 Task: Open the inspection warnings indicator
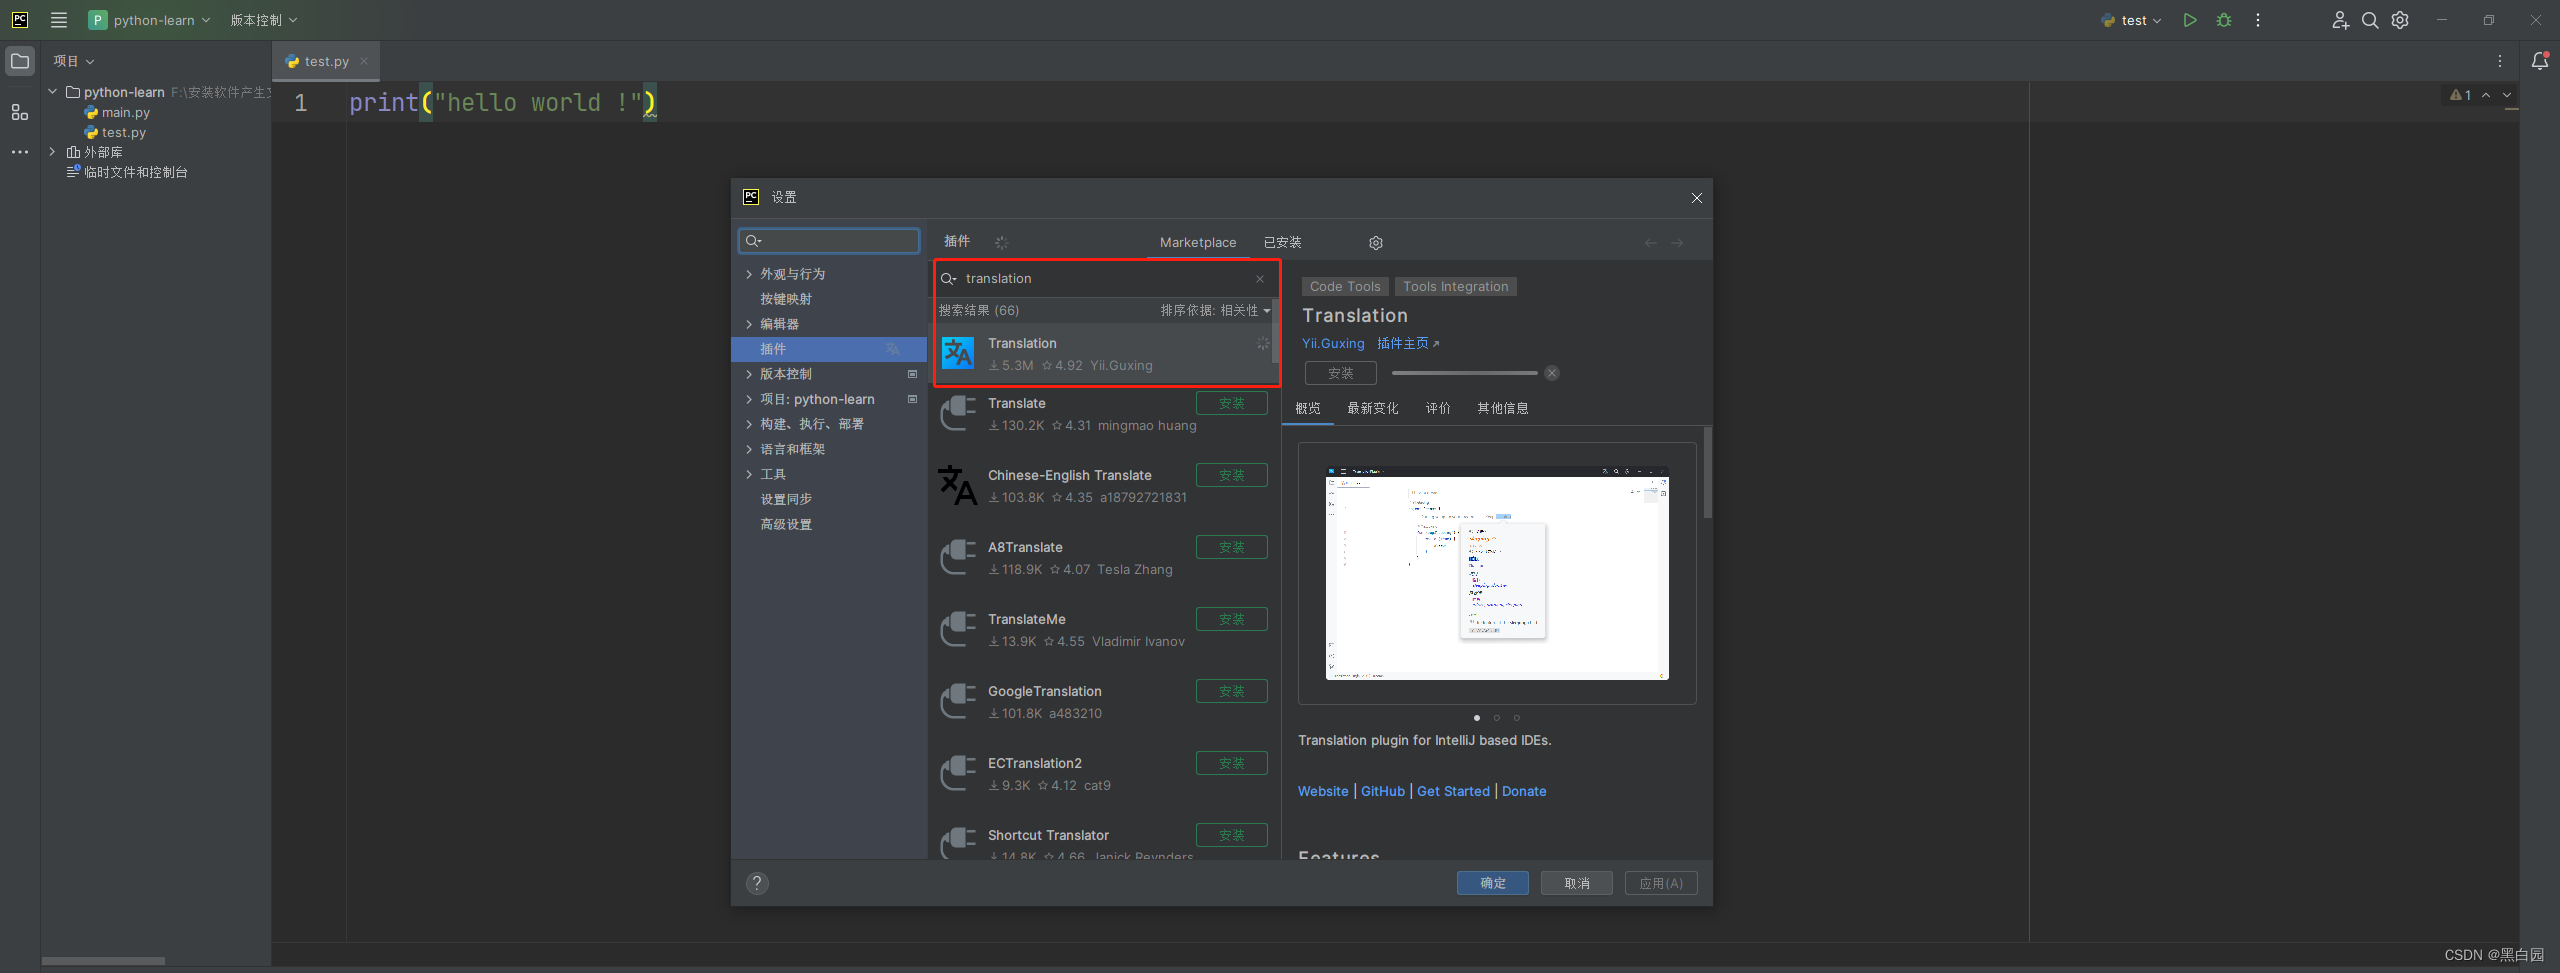[x=2460, y=95]
